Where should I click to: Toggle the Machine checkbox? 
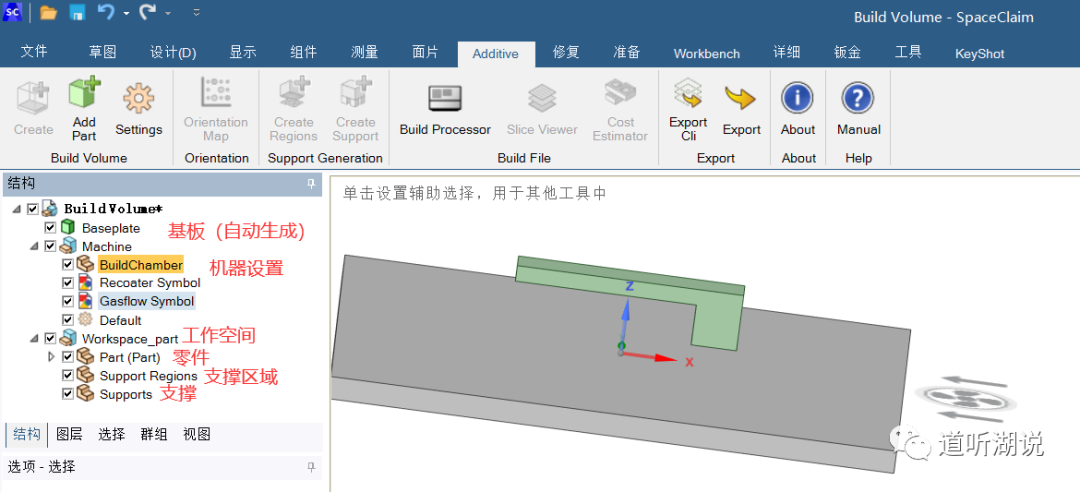point(50,246)
